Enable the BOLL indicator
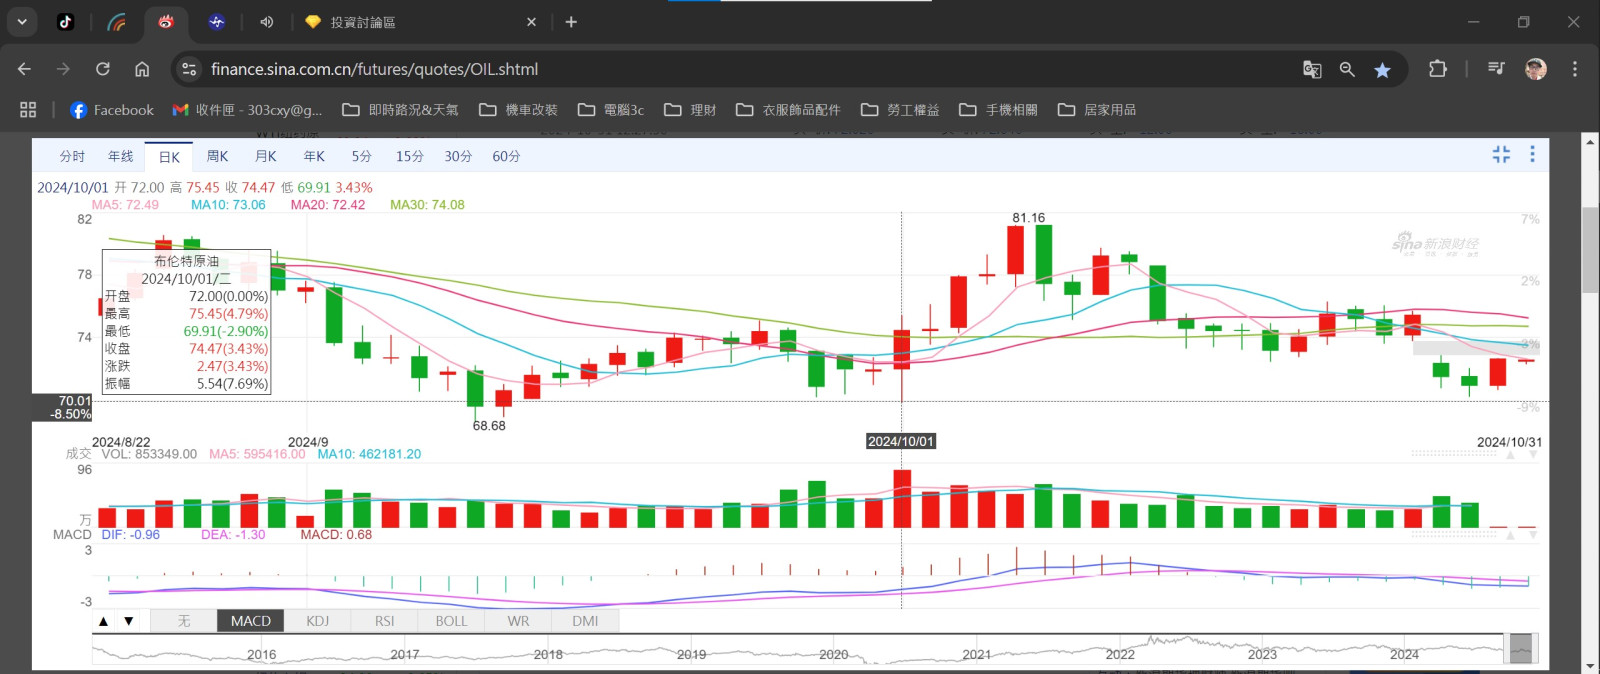1600x674 pixels. 451,621
